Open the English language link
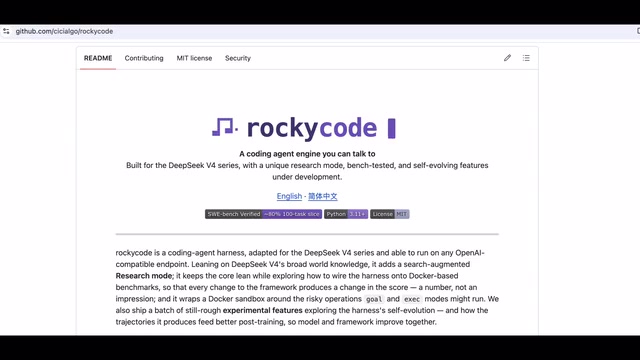 tap(289, 196)
